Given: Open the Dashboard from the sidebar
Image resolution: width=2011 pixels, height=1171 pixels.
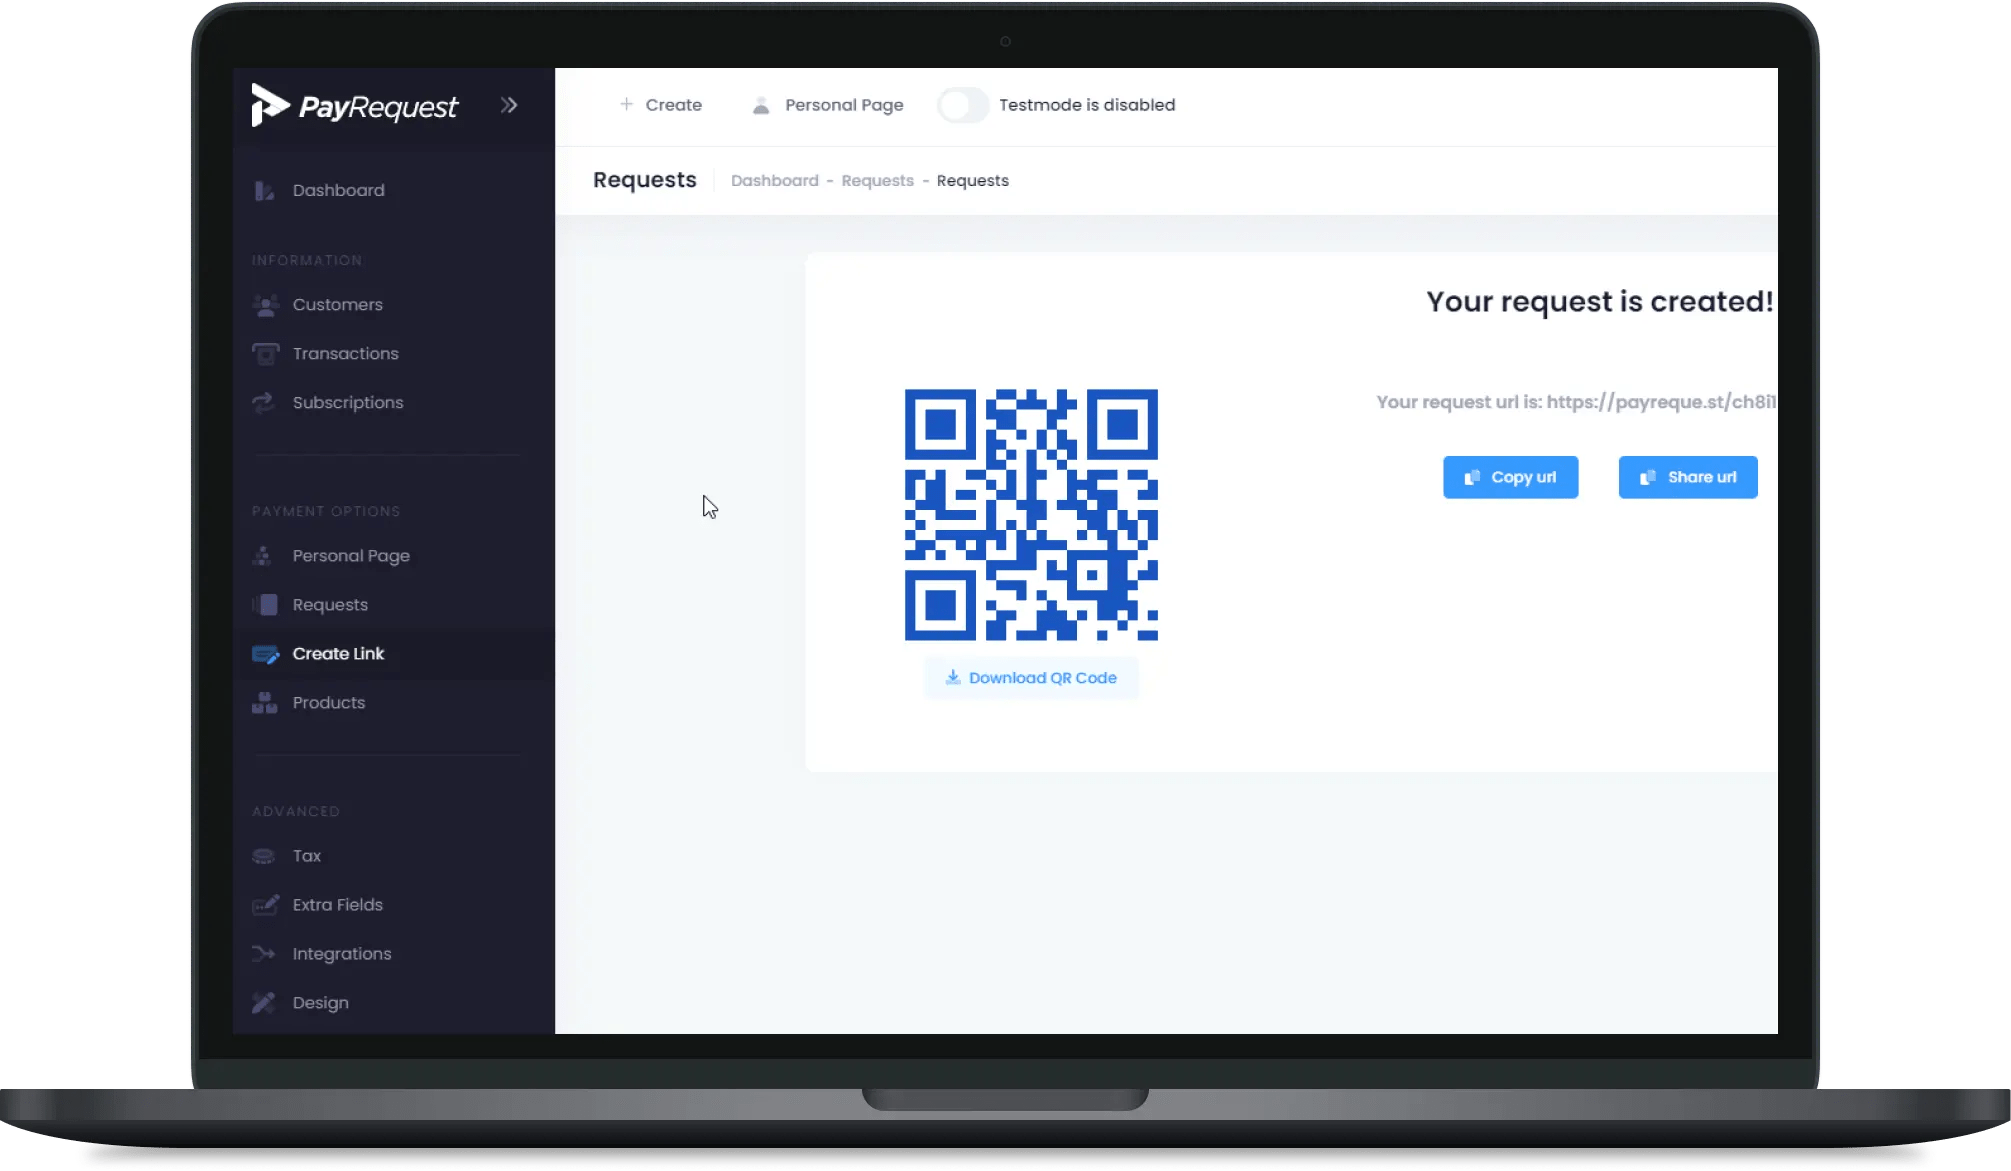Looking at the screenshot, I should click(337, 190).
